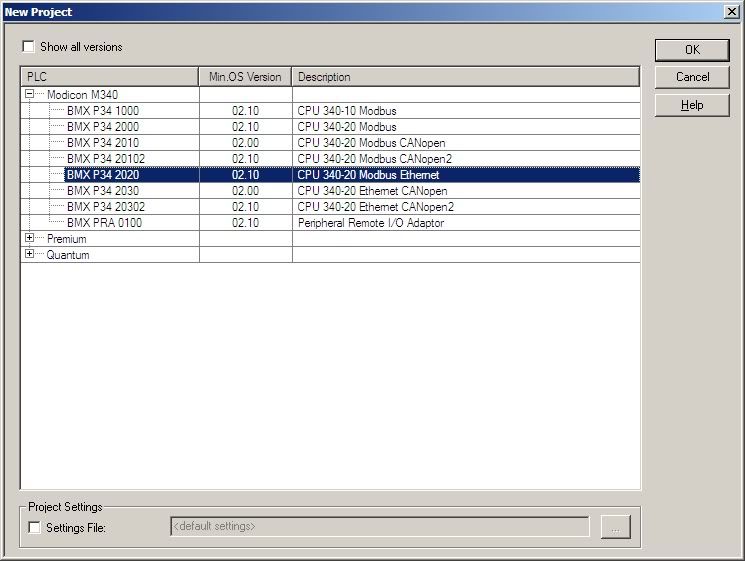745x561 pixels.
Task: Click description CPU 340-10 Modbus
Action: coord(346,111)
